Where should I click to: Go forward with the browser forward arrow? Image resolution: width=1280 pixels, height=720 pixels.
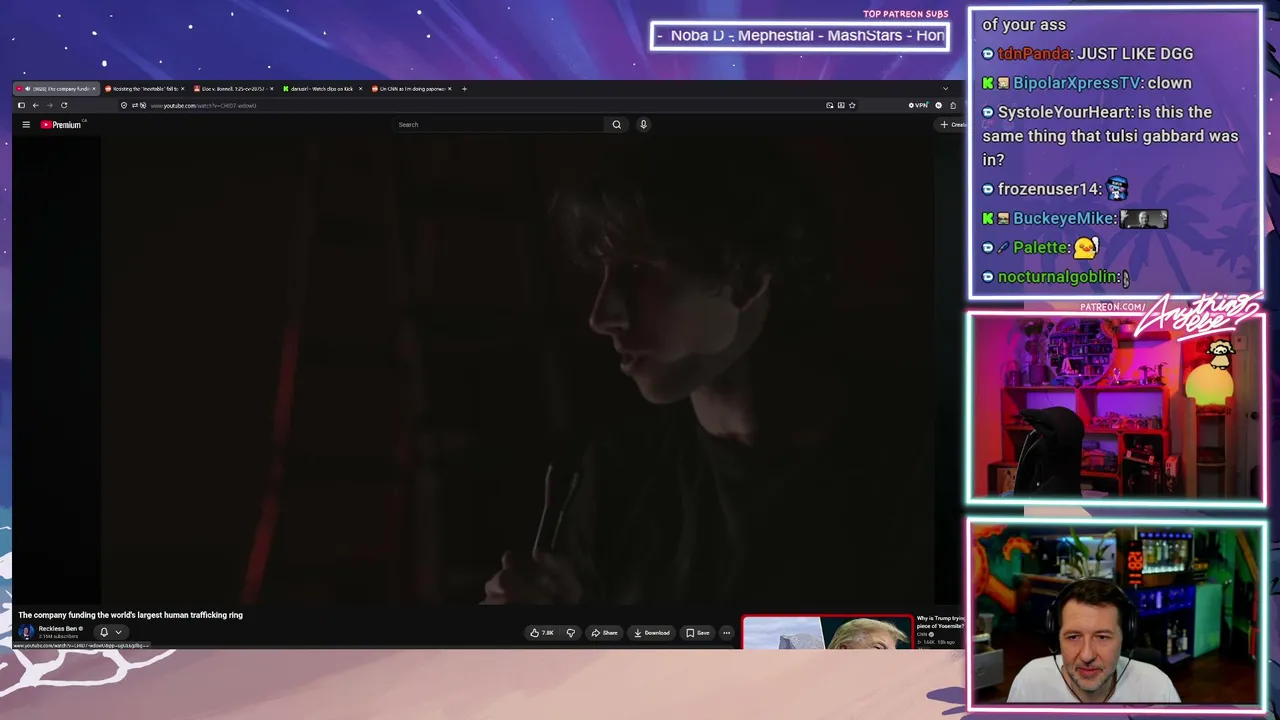[49, 105]
